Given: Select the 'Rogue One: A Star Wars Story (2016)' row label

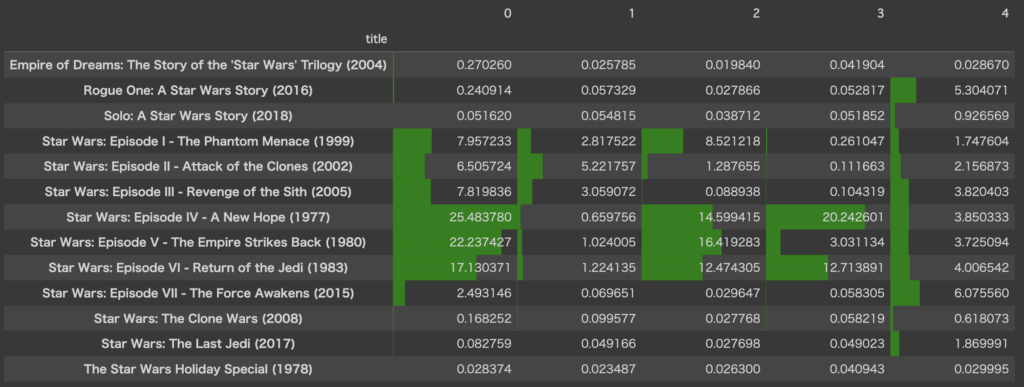Looking at the screenshot, I should click(x=198, y=91).
